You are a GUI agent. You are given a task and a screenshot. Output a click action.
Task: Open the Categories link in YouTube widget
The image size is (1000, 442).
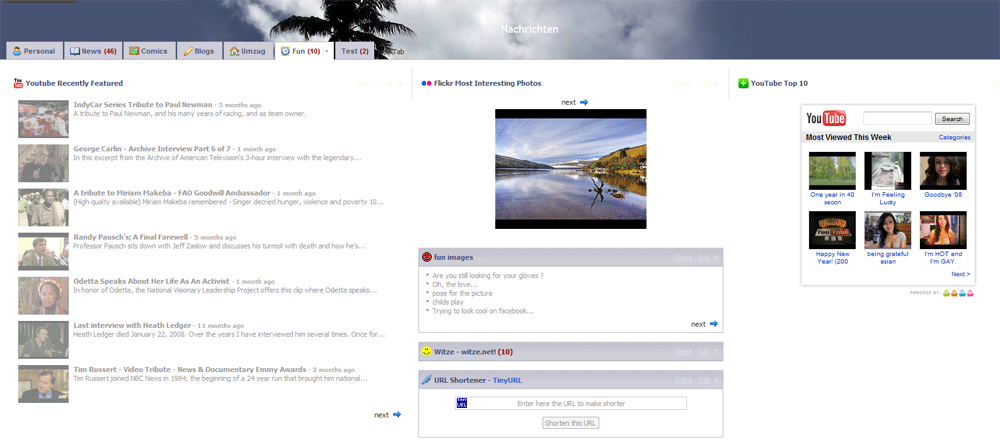[x=954, y=137]
